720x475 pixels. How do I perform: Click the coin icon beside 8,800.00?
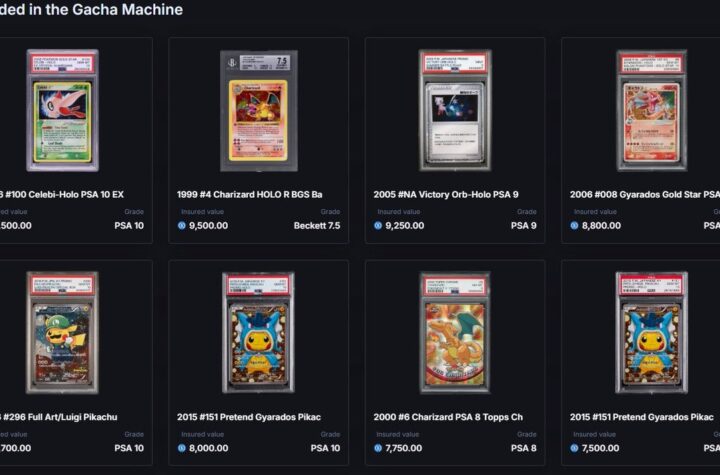[x=574, y=226]
